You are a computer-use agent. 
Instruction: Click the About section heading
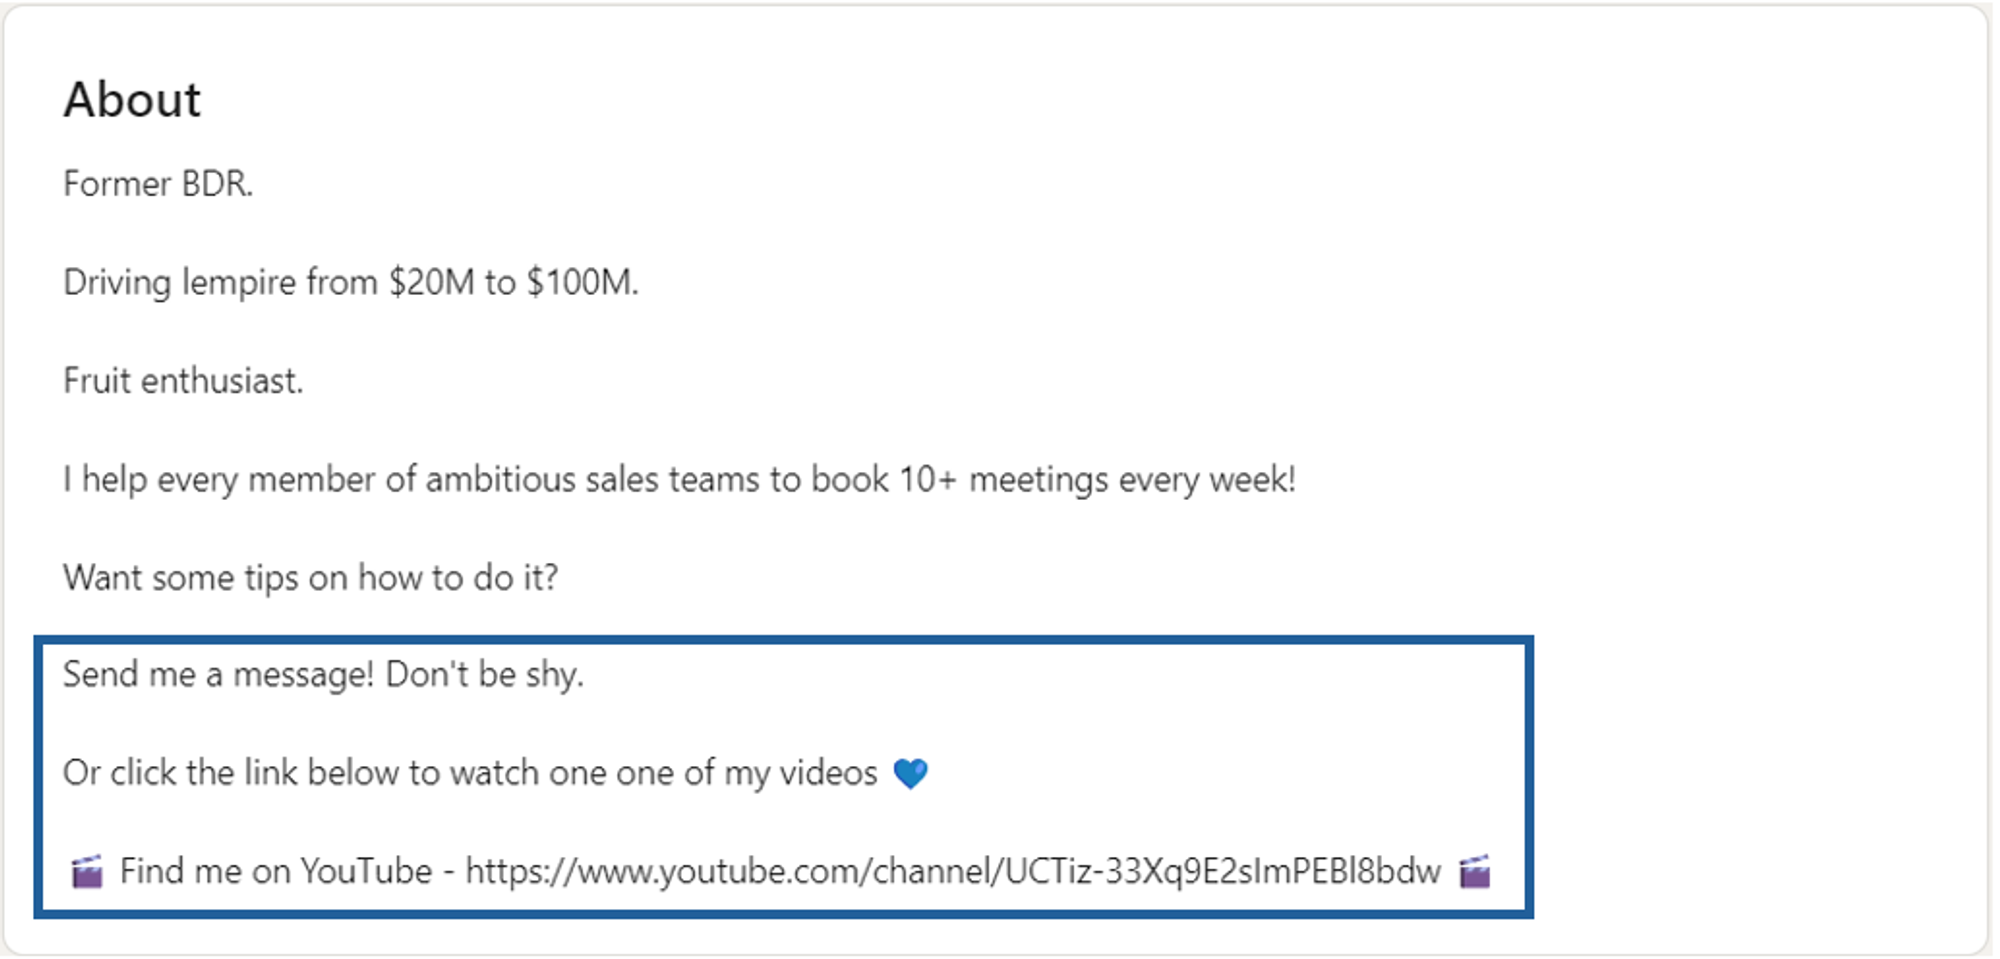132,100
